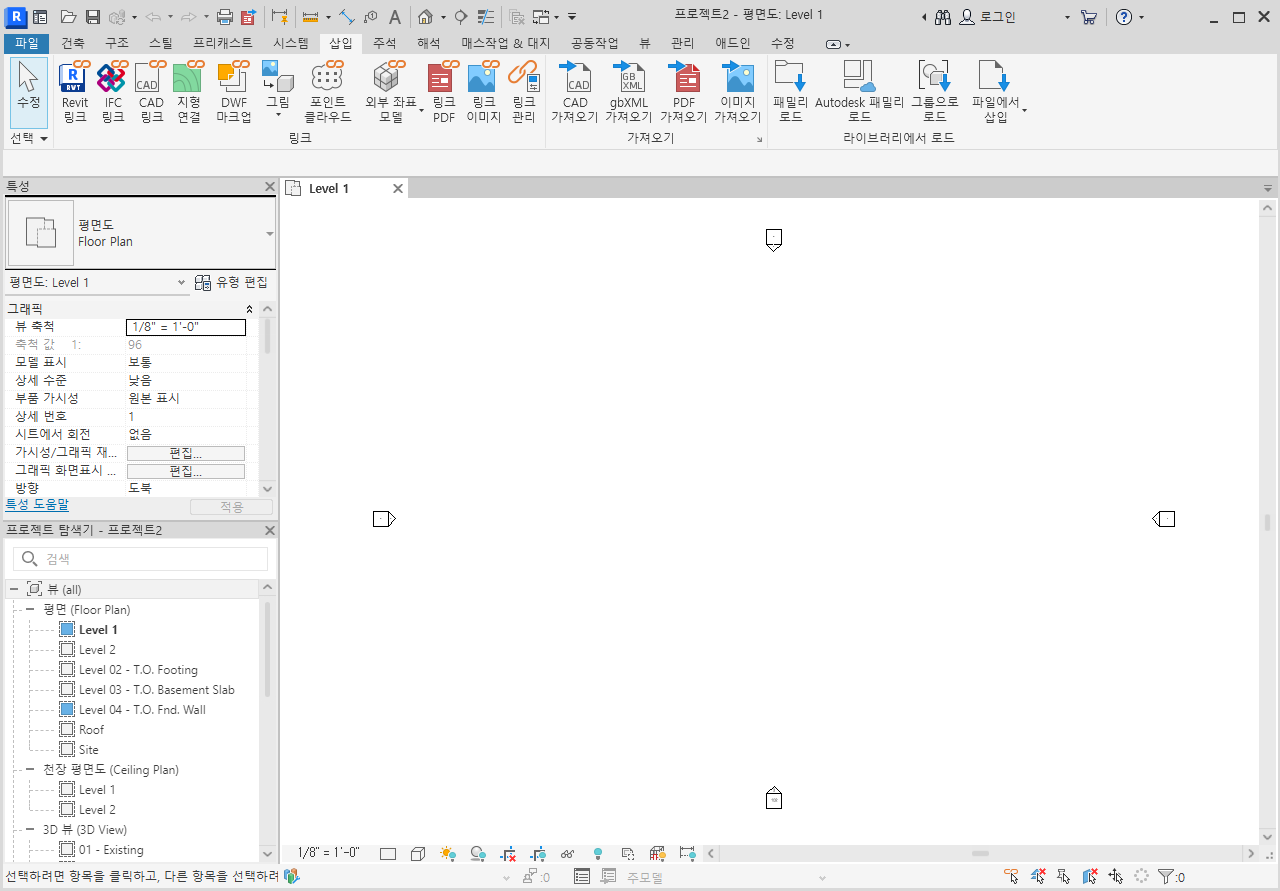Select the 링크 PDF tool
The image size is (1280, 891).
point(444,92)
